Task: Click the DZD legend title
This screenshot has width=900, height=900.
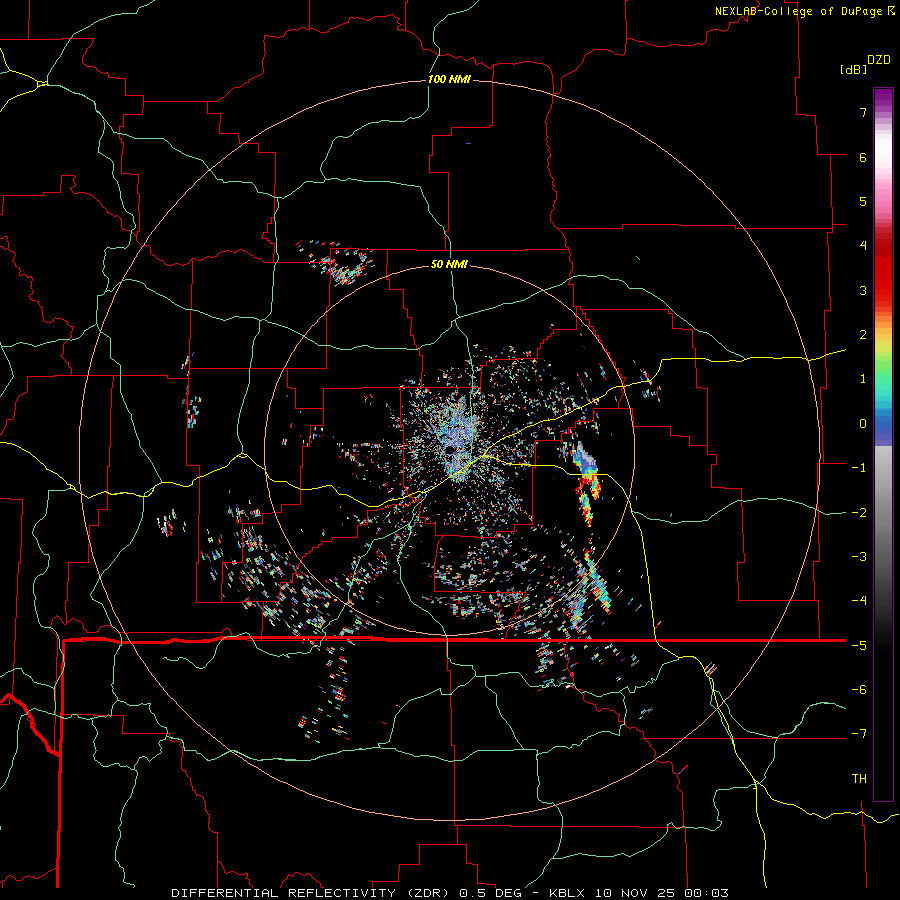Action: 879,60
